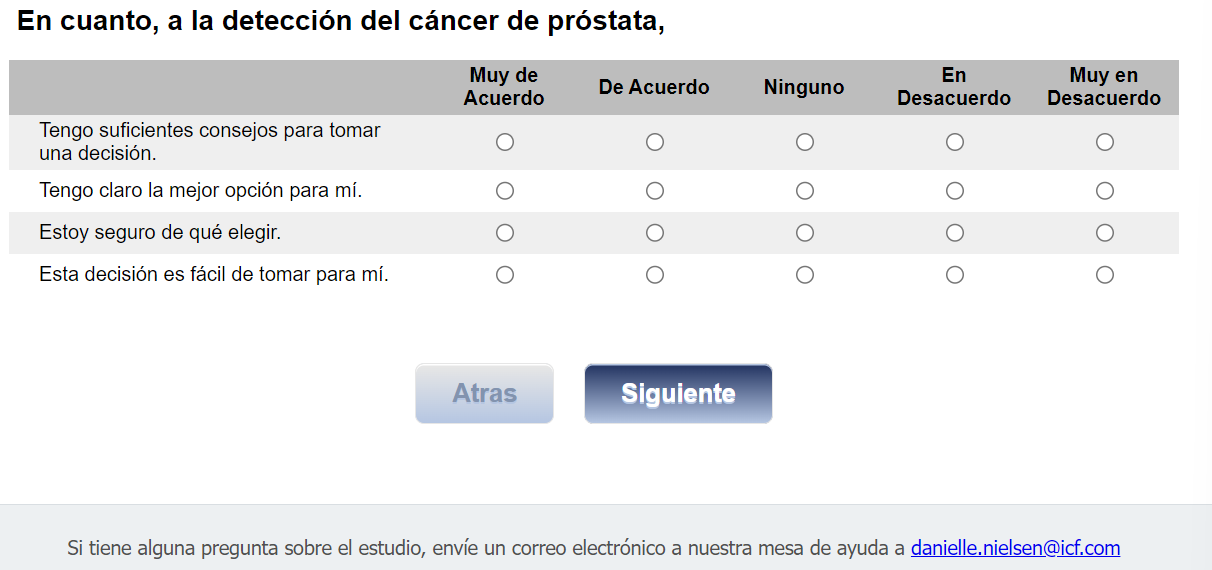Select Muy de Acuerdo for suficientes consejos
Screen dimensions: 1212x570
[505, 142]
